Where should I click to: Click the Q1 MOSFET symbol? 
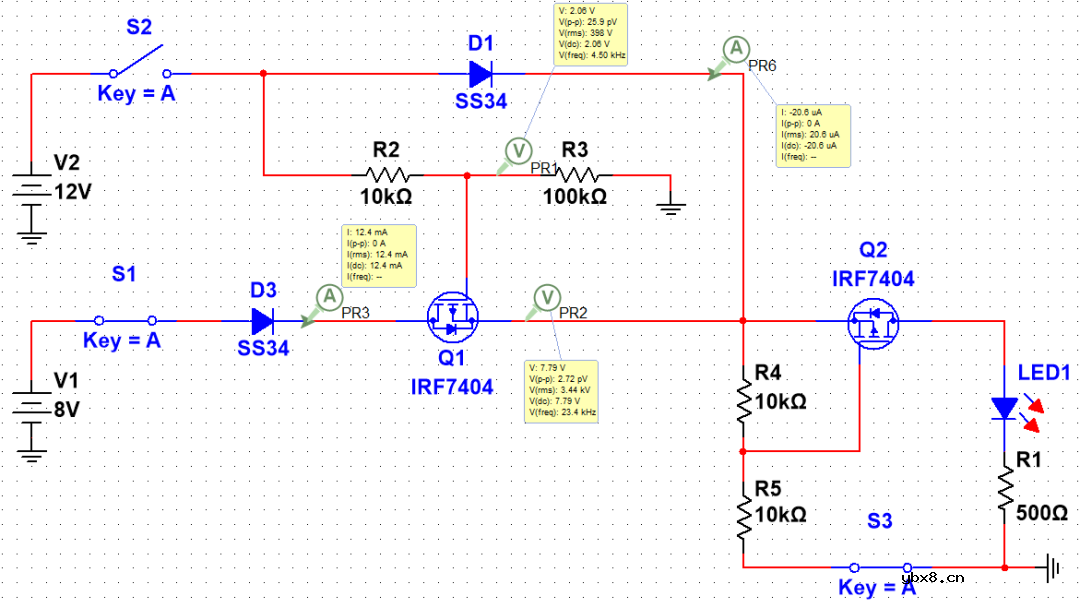point(453,320)
